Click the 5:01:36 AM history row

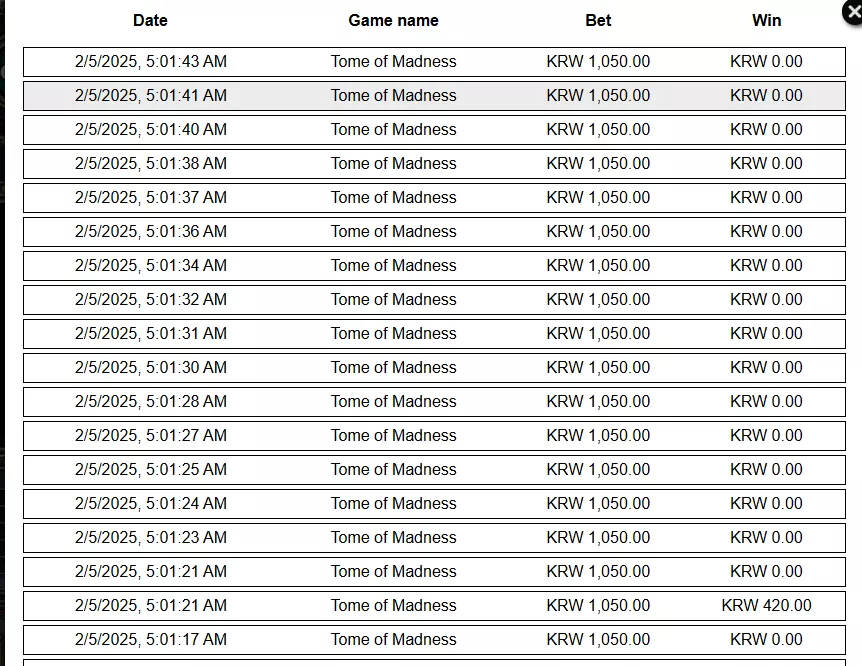click(x=434, y=232)
